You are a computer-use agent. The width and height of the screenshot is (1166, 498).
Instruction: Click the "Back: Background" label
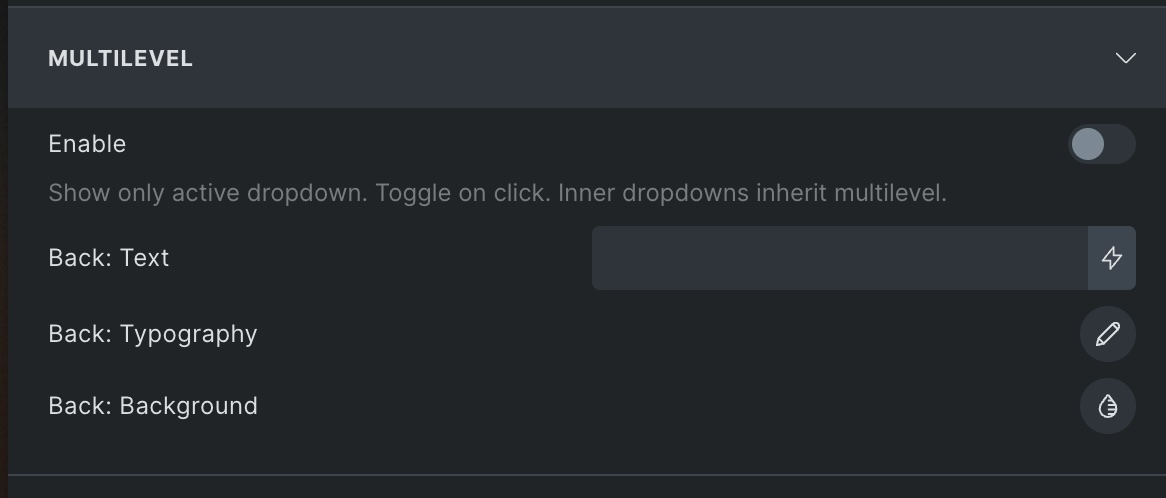(152, 406)
